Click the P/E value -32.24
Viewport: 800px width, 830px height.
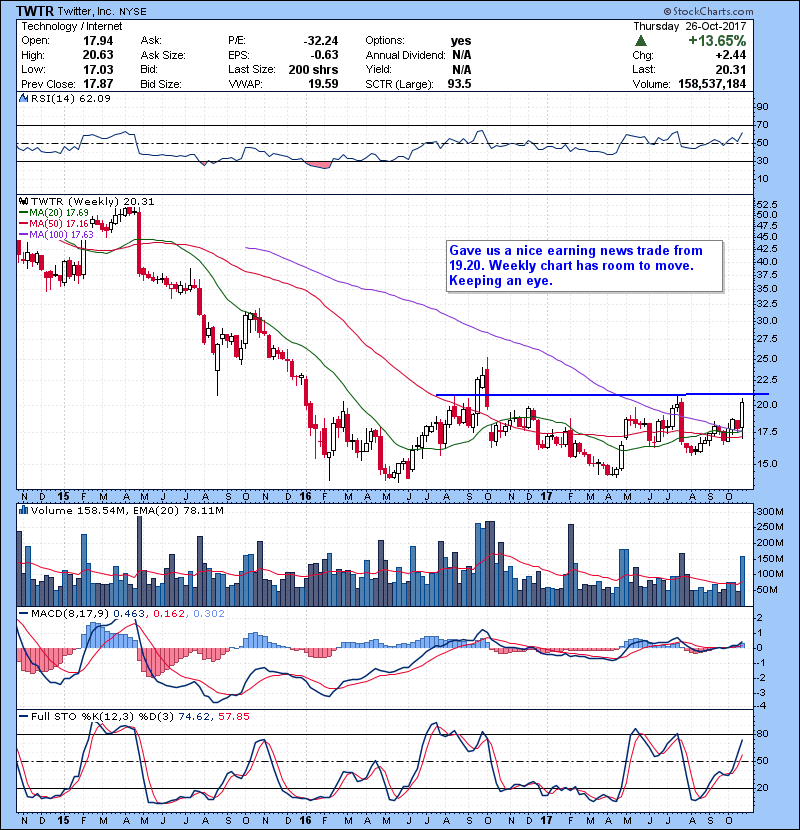(x=321, y=41)
